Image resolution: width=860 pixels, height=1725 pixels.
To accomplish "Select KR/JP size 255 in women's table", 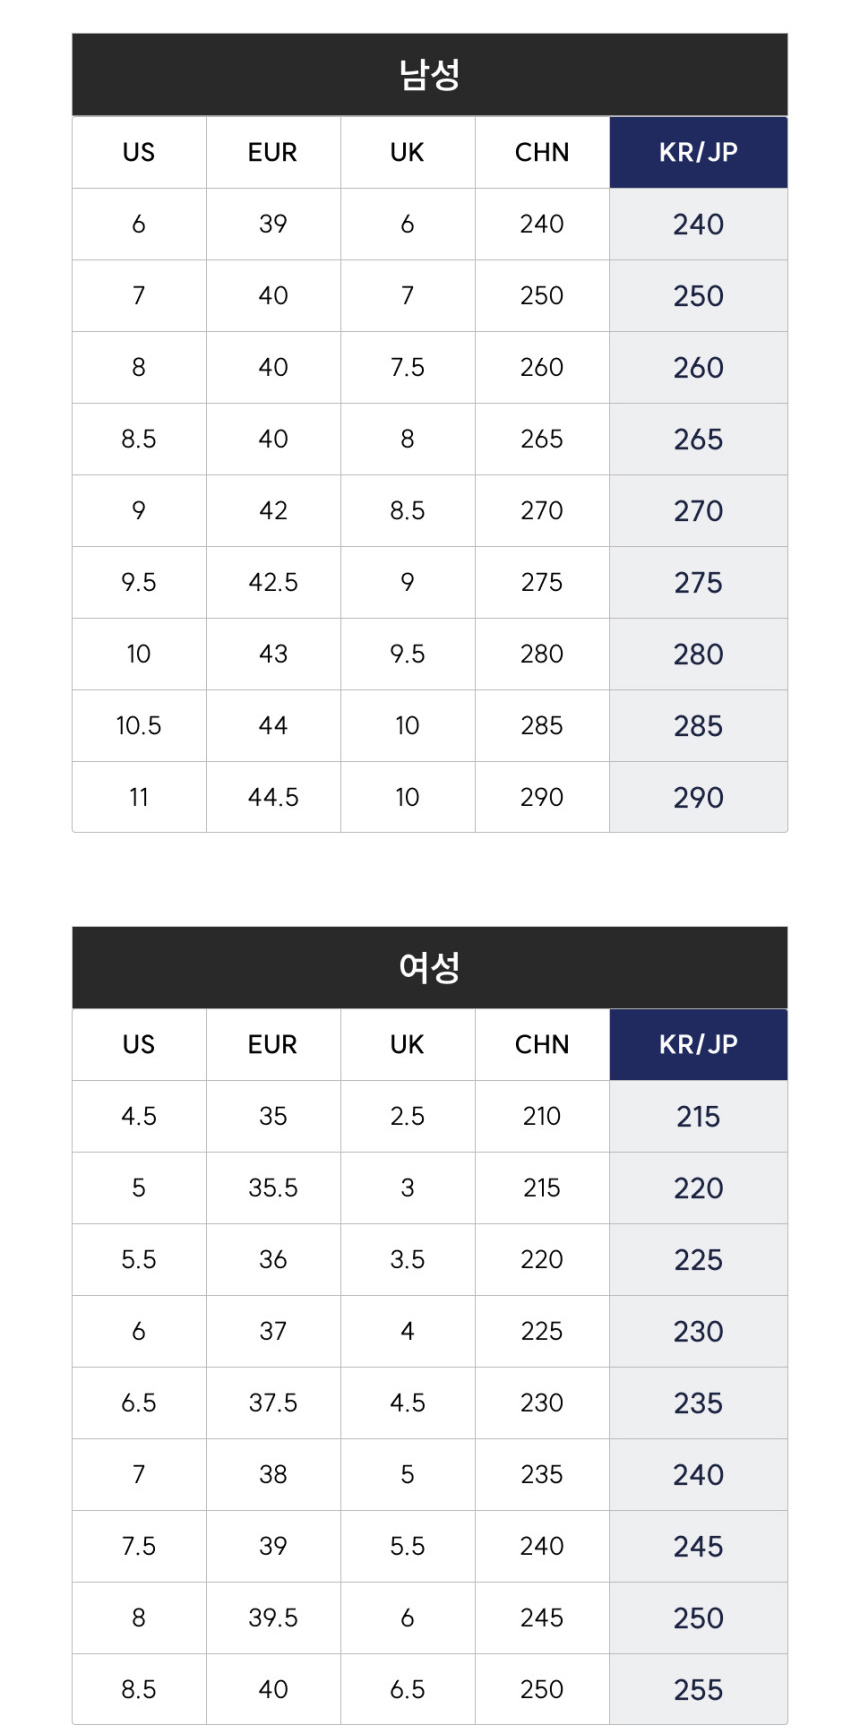I will (x=698, y=1689).
